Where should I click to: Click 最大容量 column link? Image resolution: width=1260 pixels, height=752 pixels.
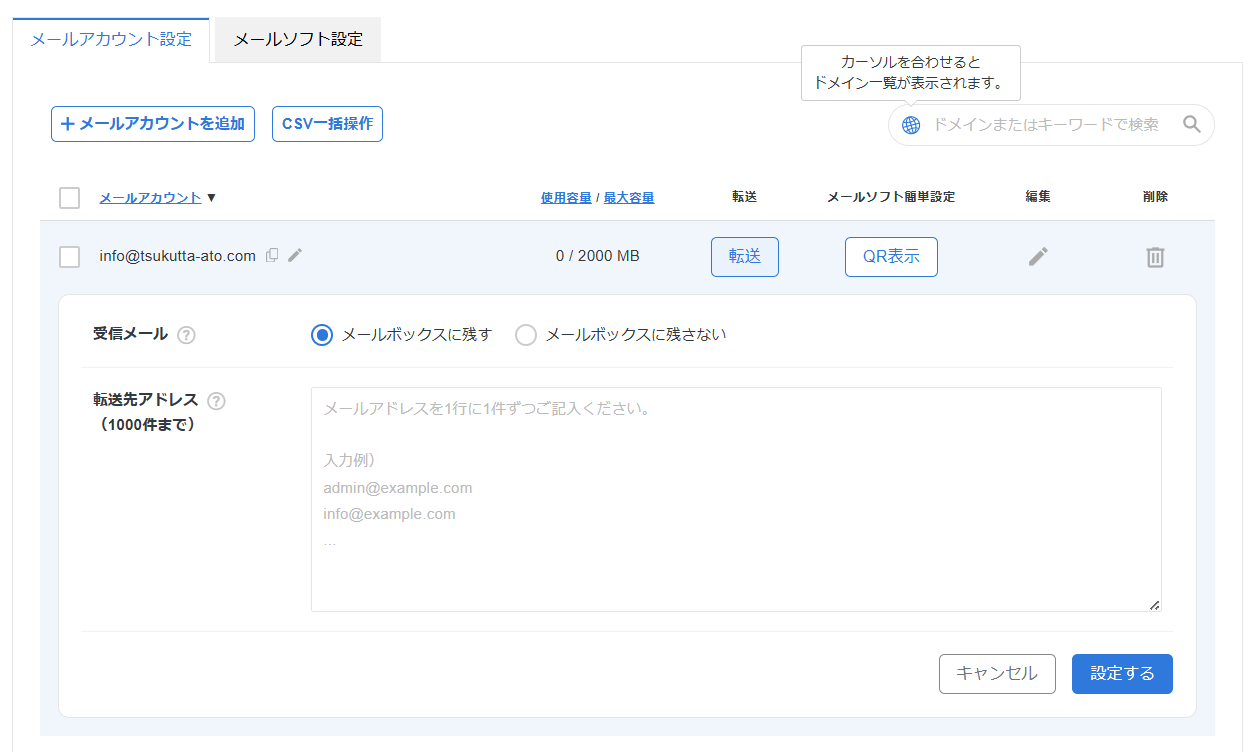(629, 198)
